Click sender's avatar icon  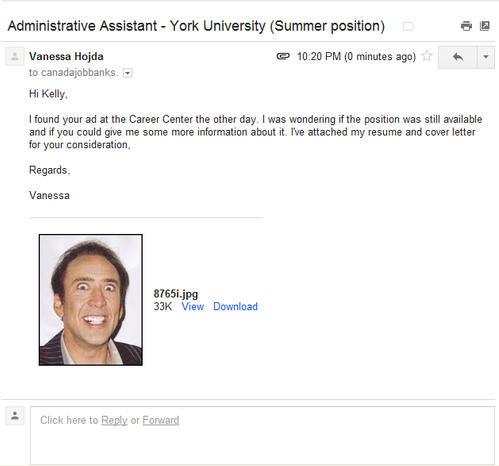pyautogui.click(x=15, y=56)
